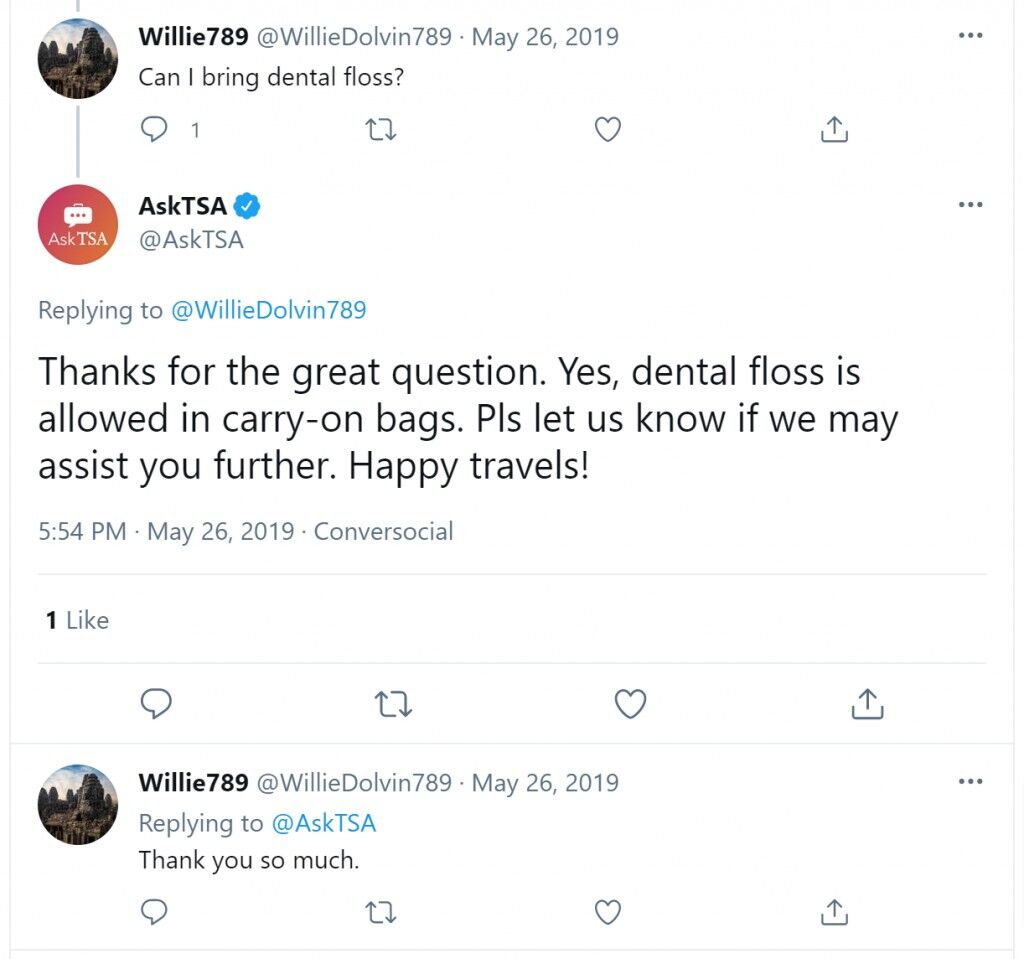This screenshot has width=1024, height=959.
Task: Share the 'Thank you so much' tweet
Action: click(x=834, y=912)
